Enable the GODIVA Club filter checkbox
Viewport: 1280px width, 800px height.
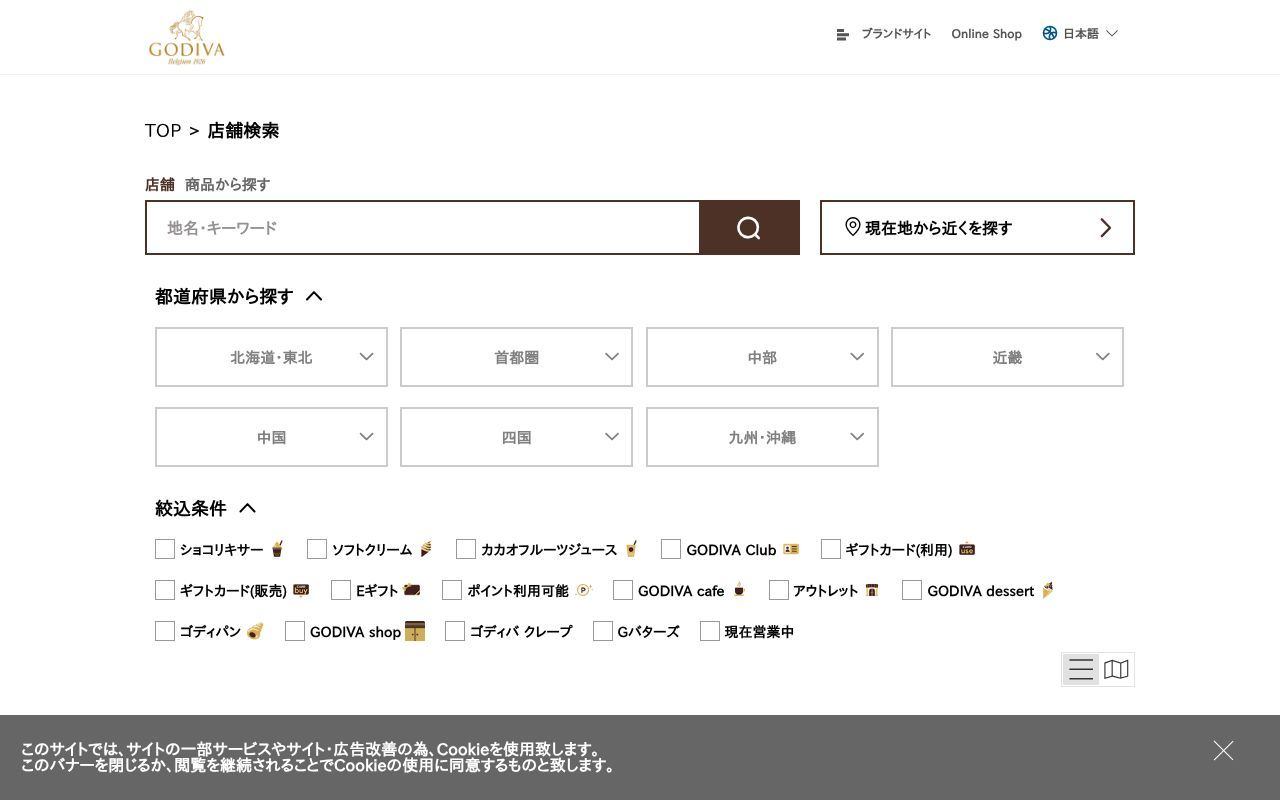pos(671,549)
